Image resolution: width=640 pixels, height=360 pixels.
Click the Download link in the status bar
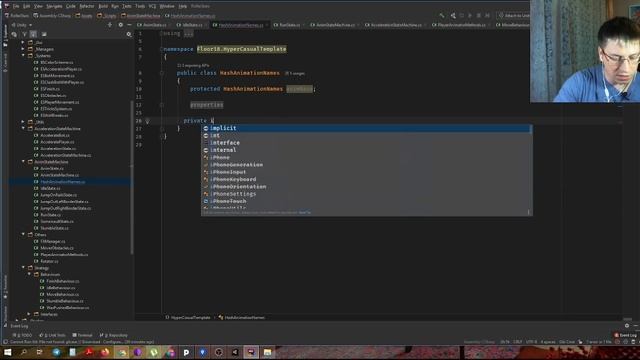click(x=92, y=342)
